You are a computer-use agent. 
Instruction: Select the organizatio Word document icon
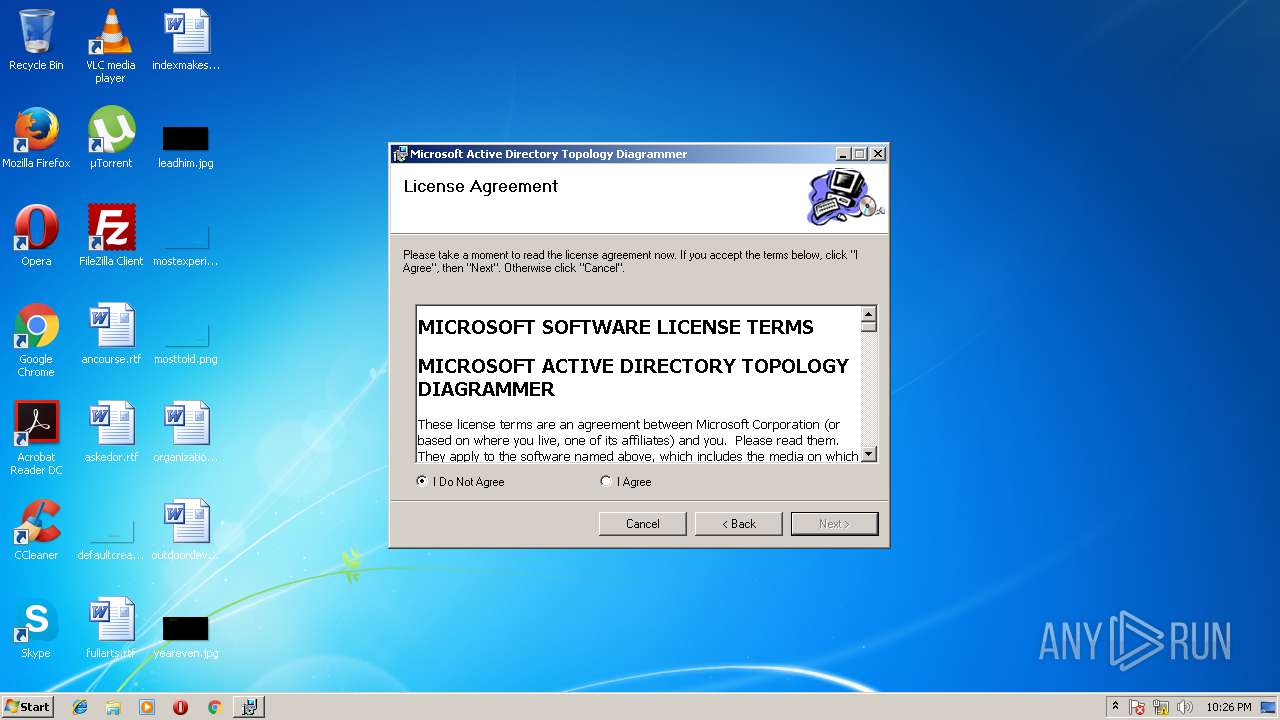coord(186,432)
